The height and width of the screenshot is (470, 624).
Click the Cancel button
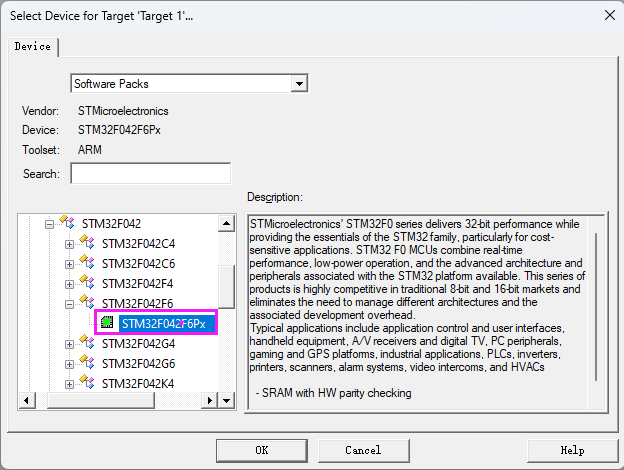click(x=363, y=450)
